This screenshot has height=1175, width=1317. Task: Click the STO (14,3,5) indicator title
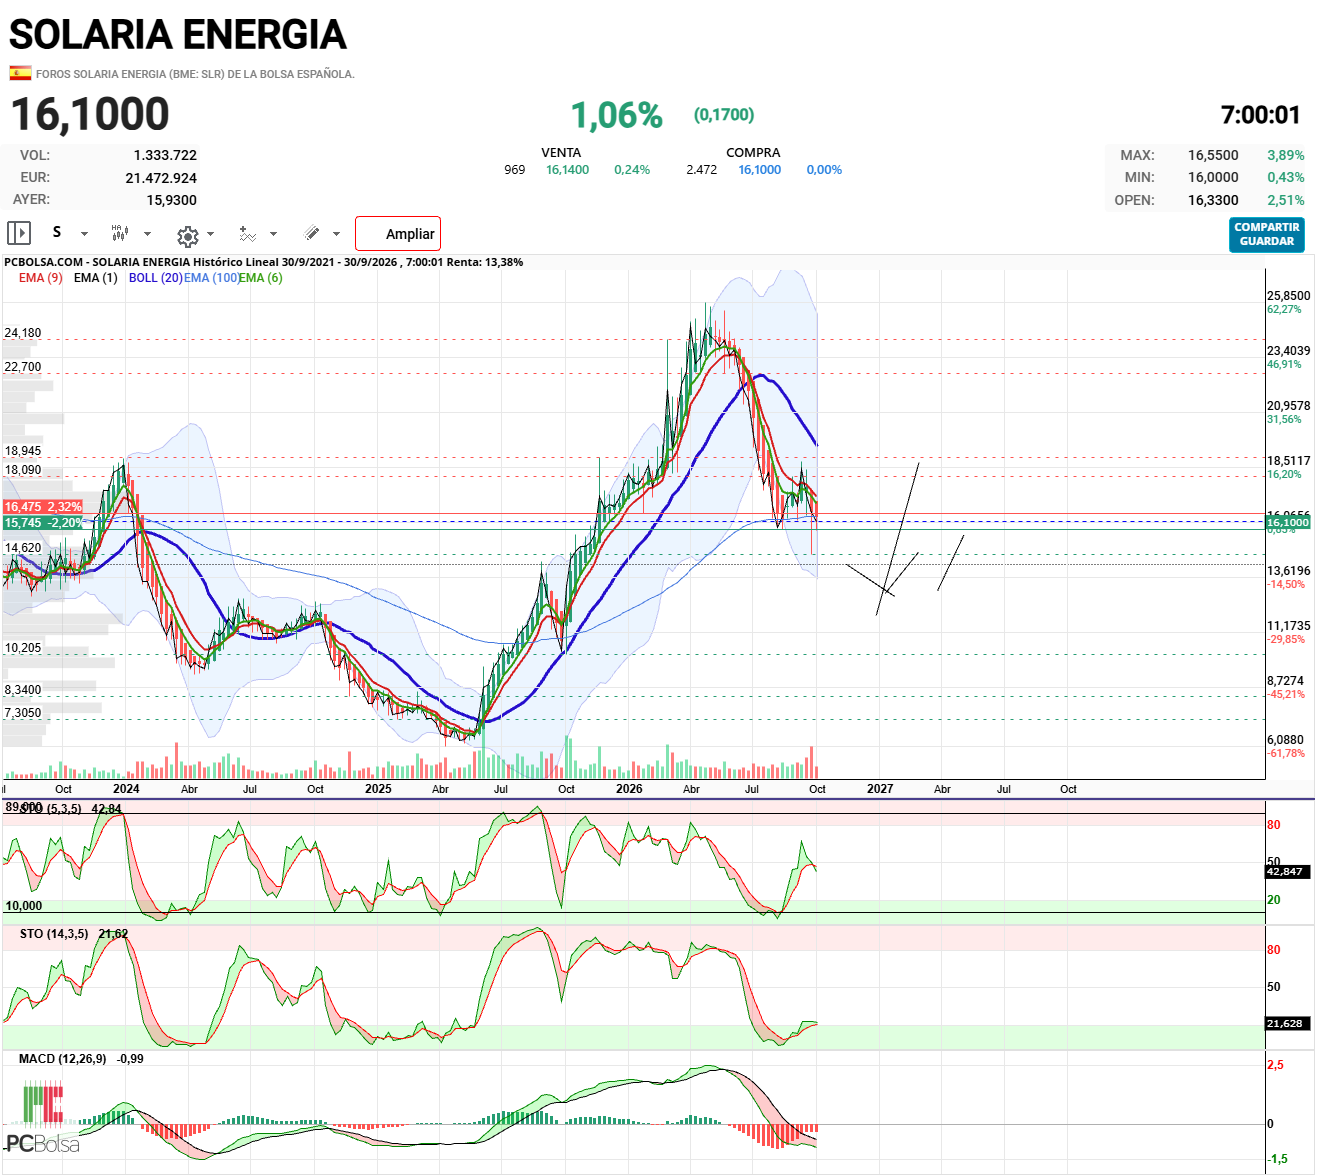[54, 934]
